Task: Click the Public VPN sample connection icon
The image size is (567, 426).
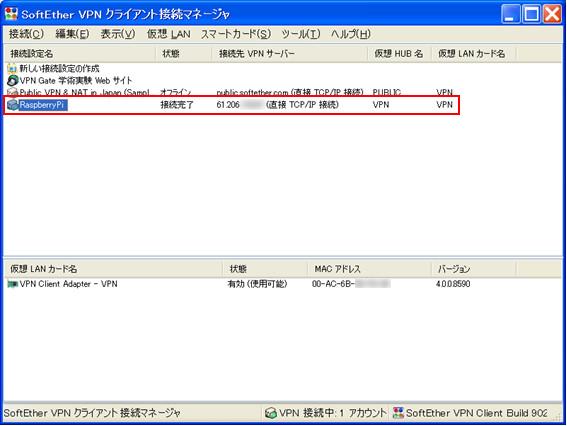Action: 12,92
